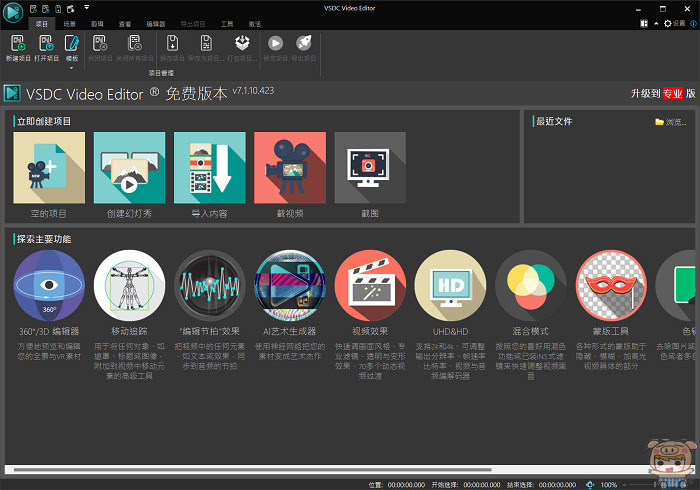
Task: Click the 导出项目 rocket icon
Action: pos(304,43)
